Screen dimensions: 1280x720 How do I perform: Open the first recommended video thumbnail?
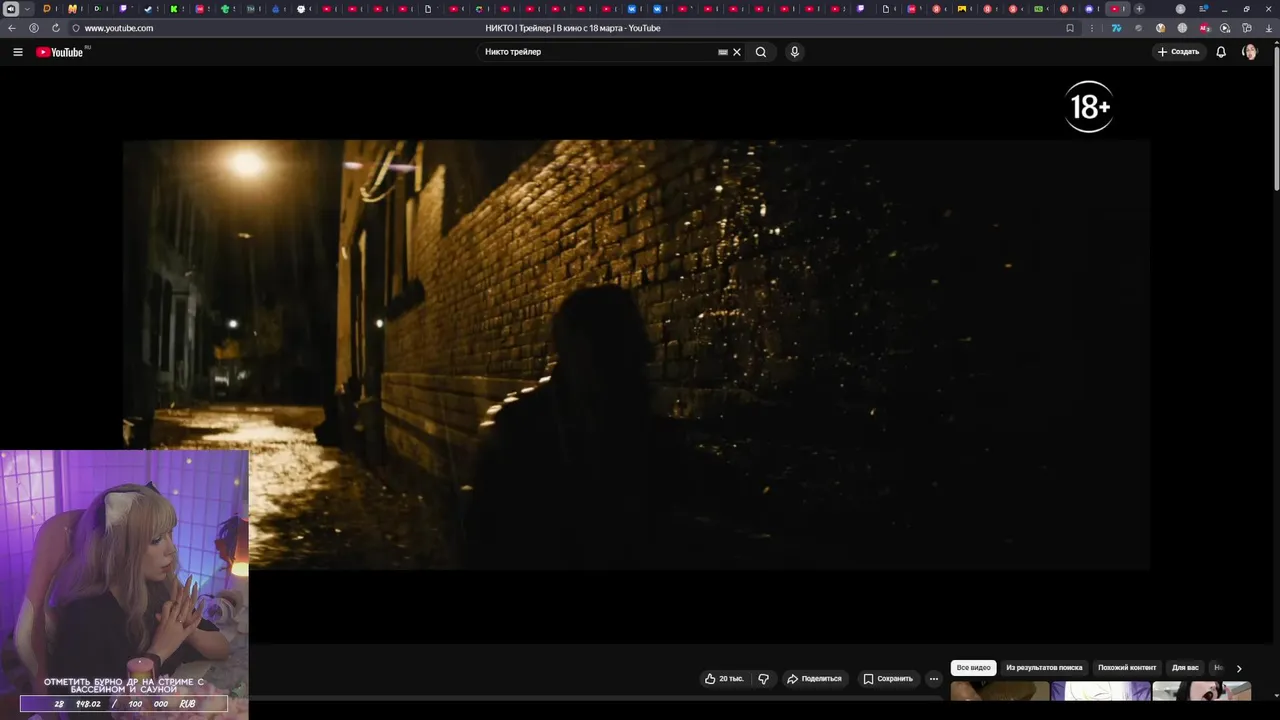(1000, 691)
